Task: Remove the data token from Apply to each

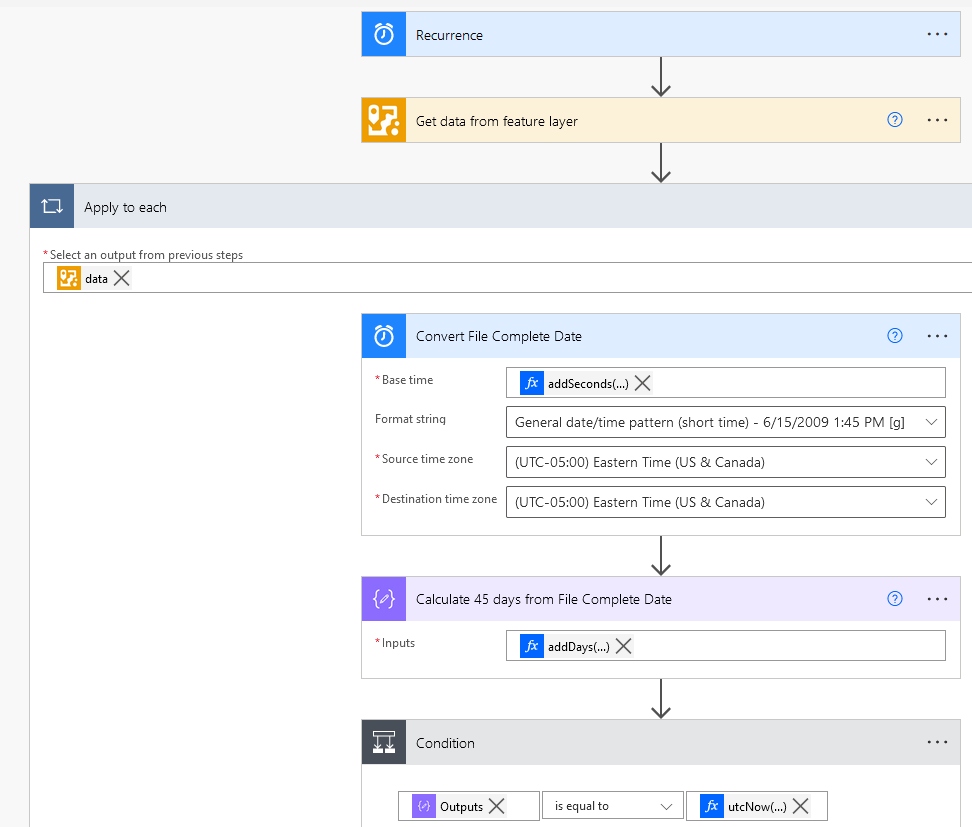Action: [122, 279]
